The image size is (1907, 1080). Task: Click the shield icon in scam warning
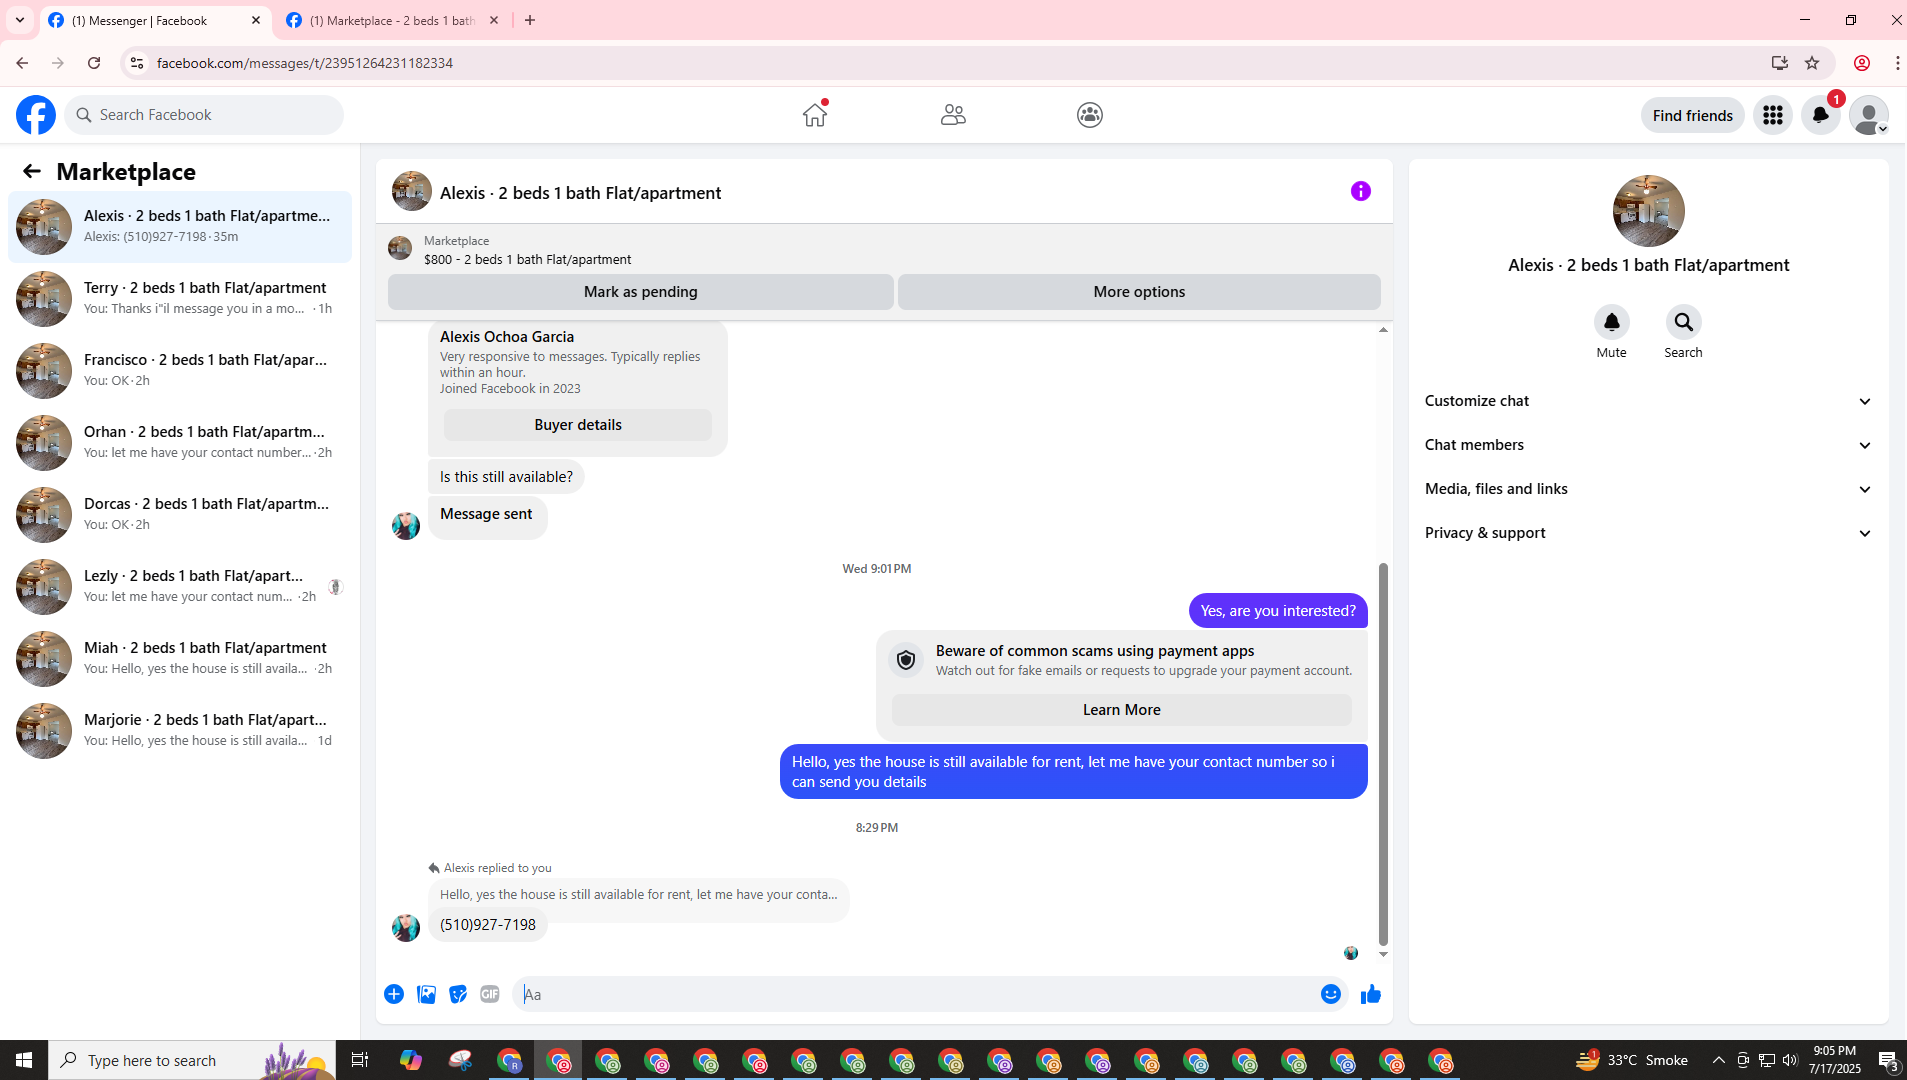point(906,660)
